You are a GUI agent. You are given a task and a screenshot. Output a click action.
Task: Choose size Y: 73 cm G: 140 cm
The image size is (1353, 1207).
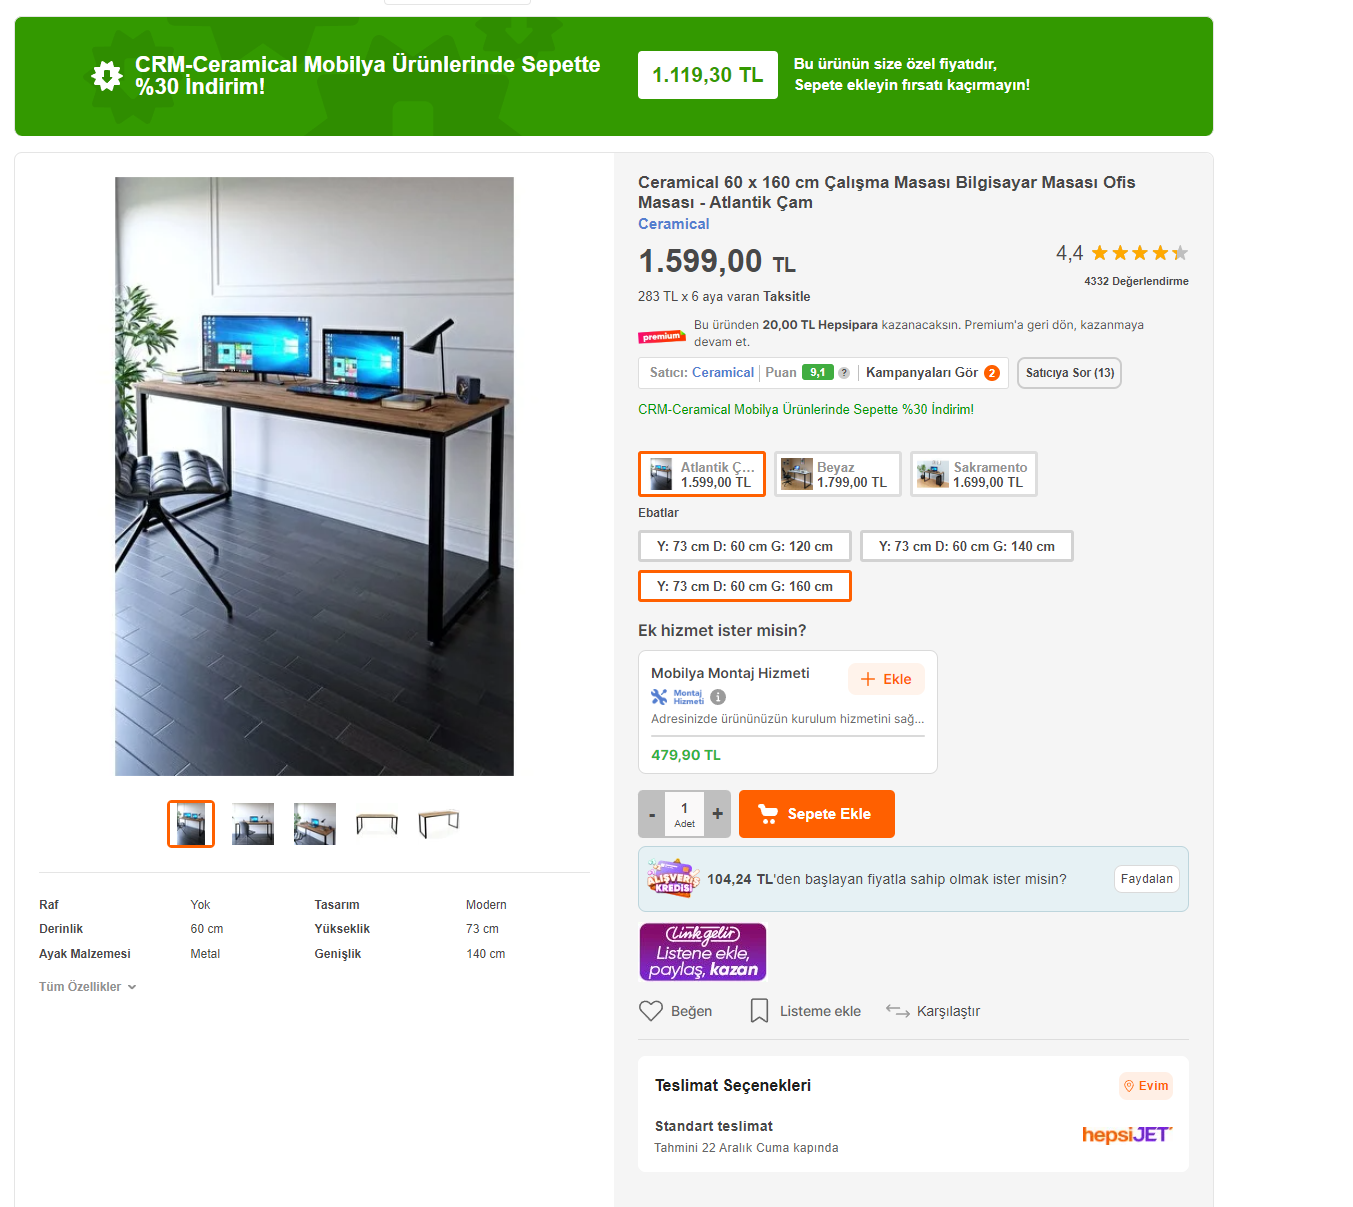[967, 546]
